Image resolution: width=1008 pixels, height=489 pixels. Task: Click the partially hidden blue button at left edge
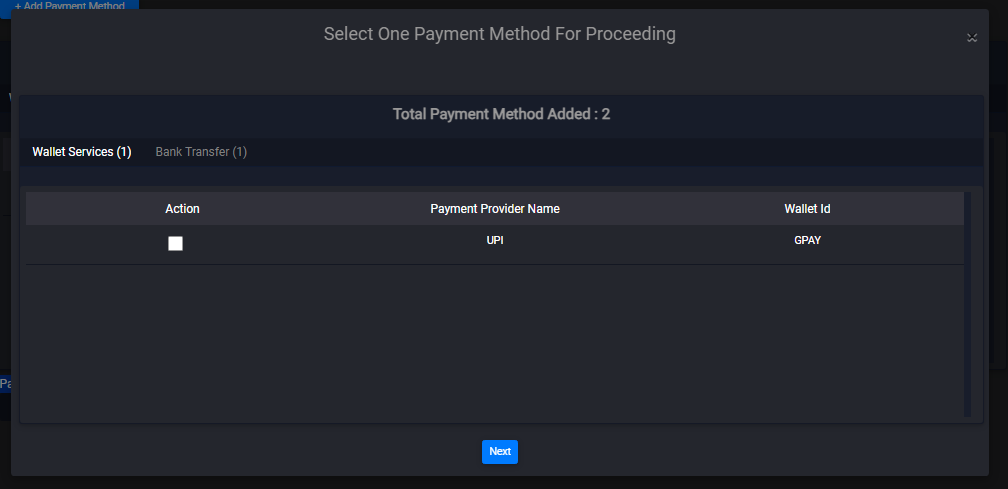click(x=5, y=383)
